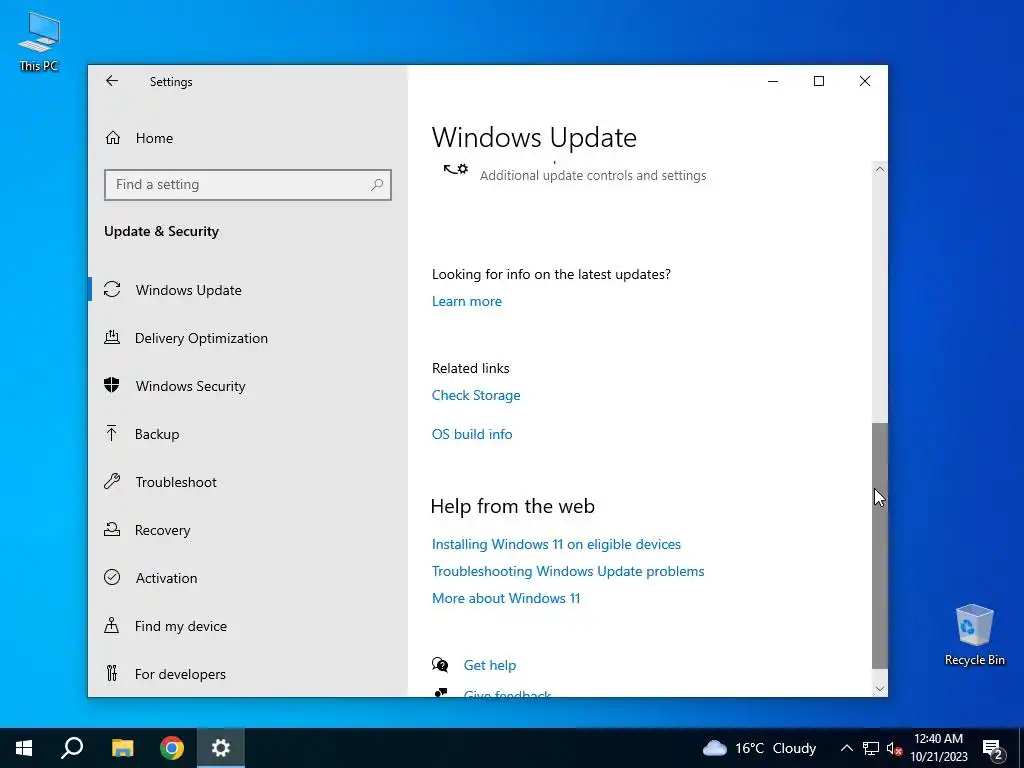Open OS build info link
The width and height of the screenshot is (1024, 768).
coord(472,434)
